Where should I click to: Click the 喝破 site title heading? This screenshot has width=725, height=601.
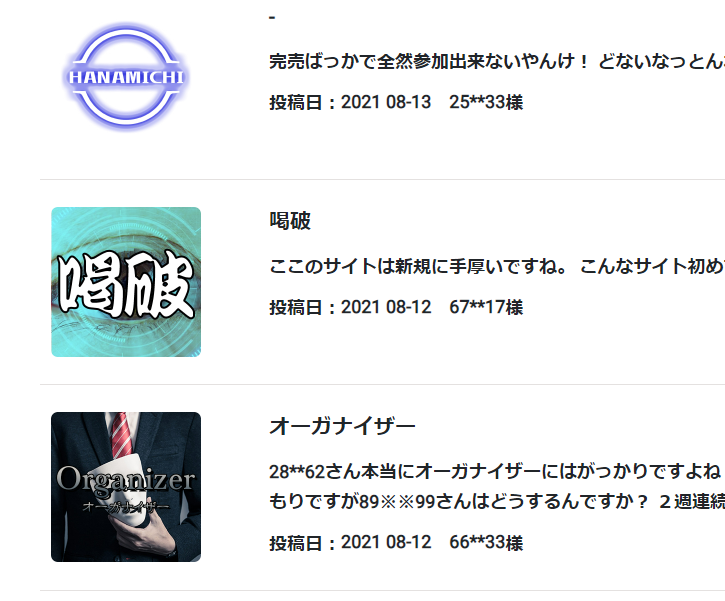(x=290, y=221)
